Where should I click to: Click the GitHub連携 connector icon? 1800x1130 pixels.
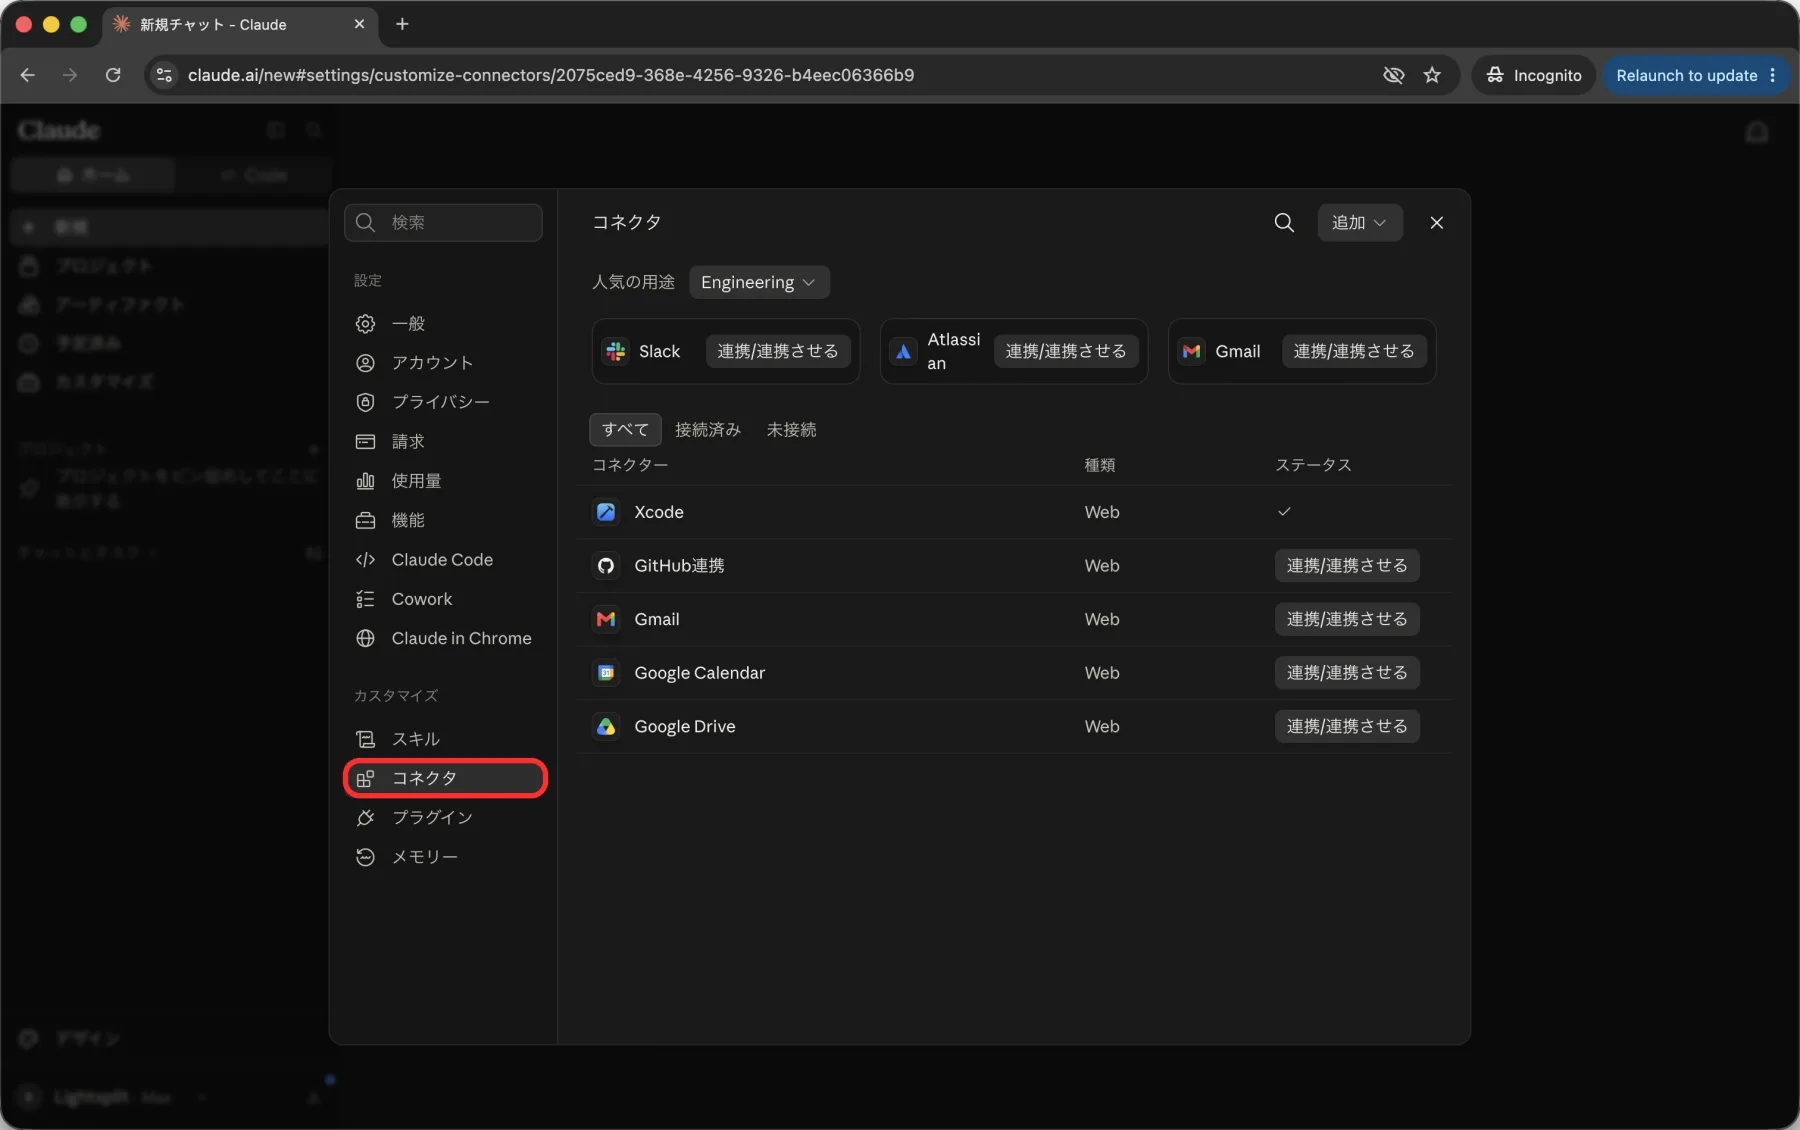coord(606,566)
